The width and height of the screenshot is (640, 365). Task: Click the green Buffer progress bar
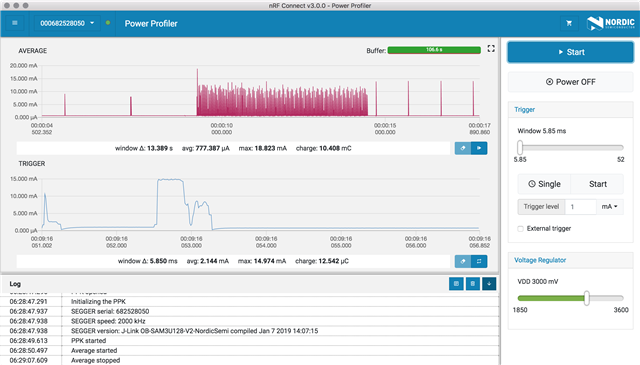(x=434, y=50)
